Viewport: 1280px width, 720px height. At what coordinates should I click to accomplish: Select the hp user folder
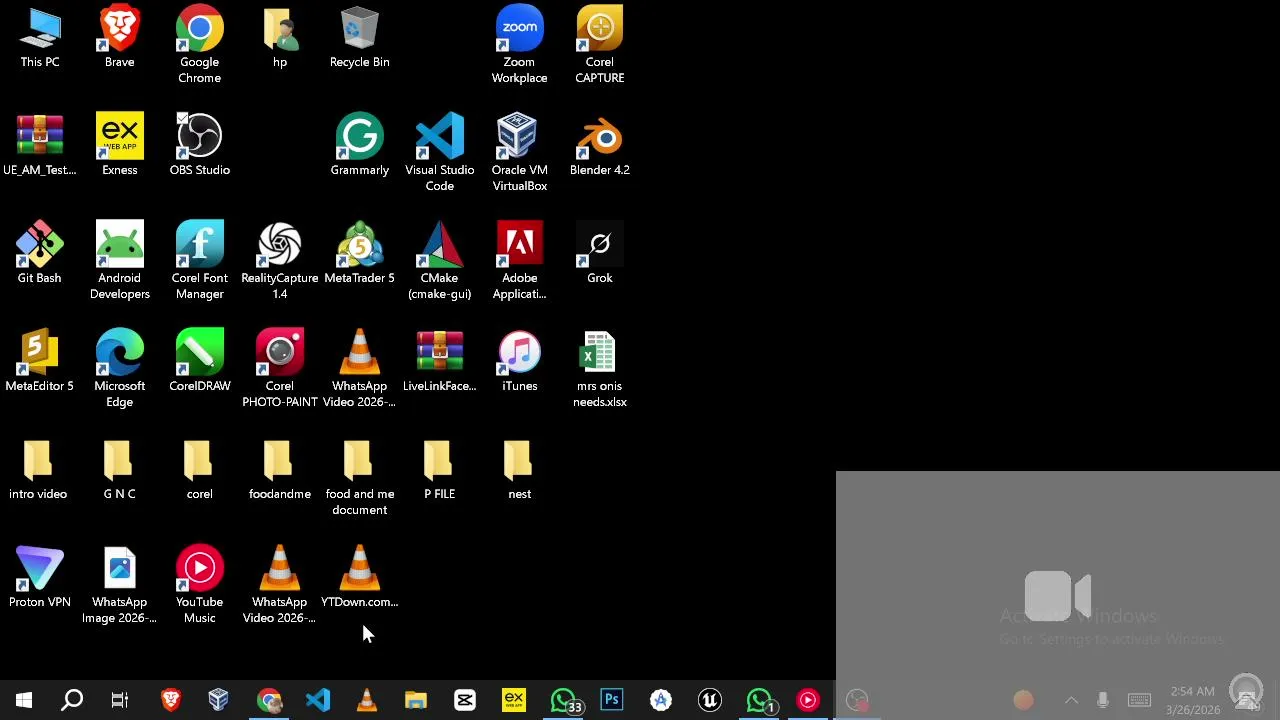(x=280, y=38)
